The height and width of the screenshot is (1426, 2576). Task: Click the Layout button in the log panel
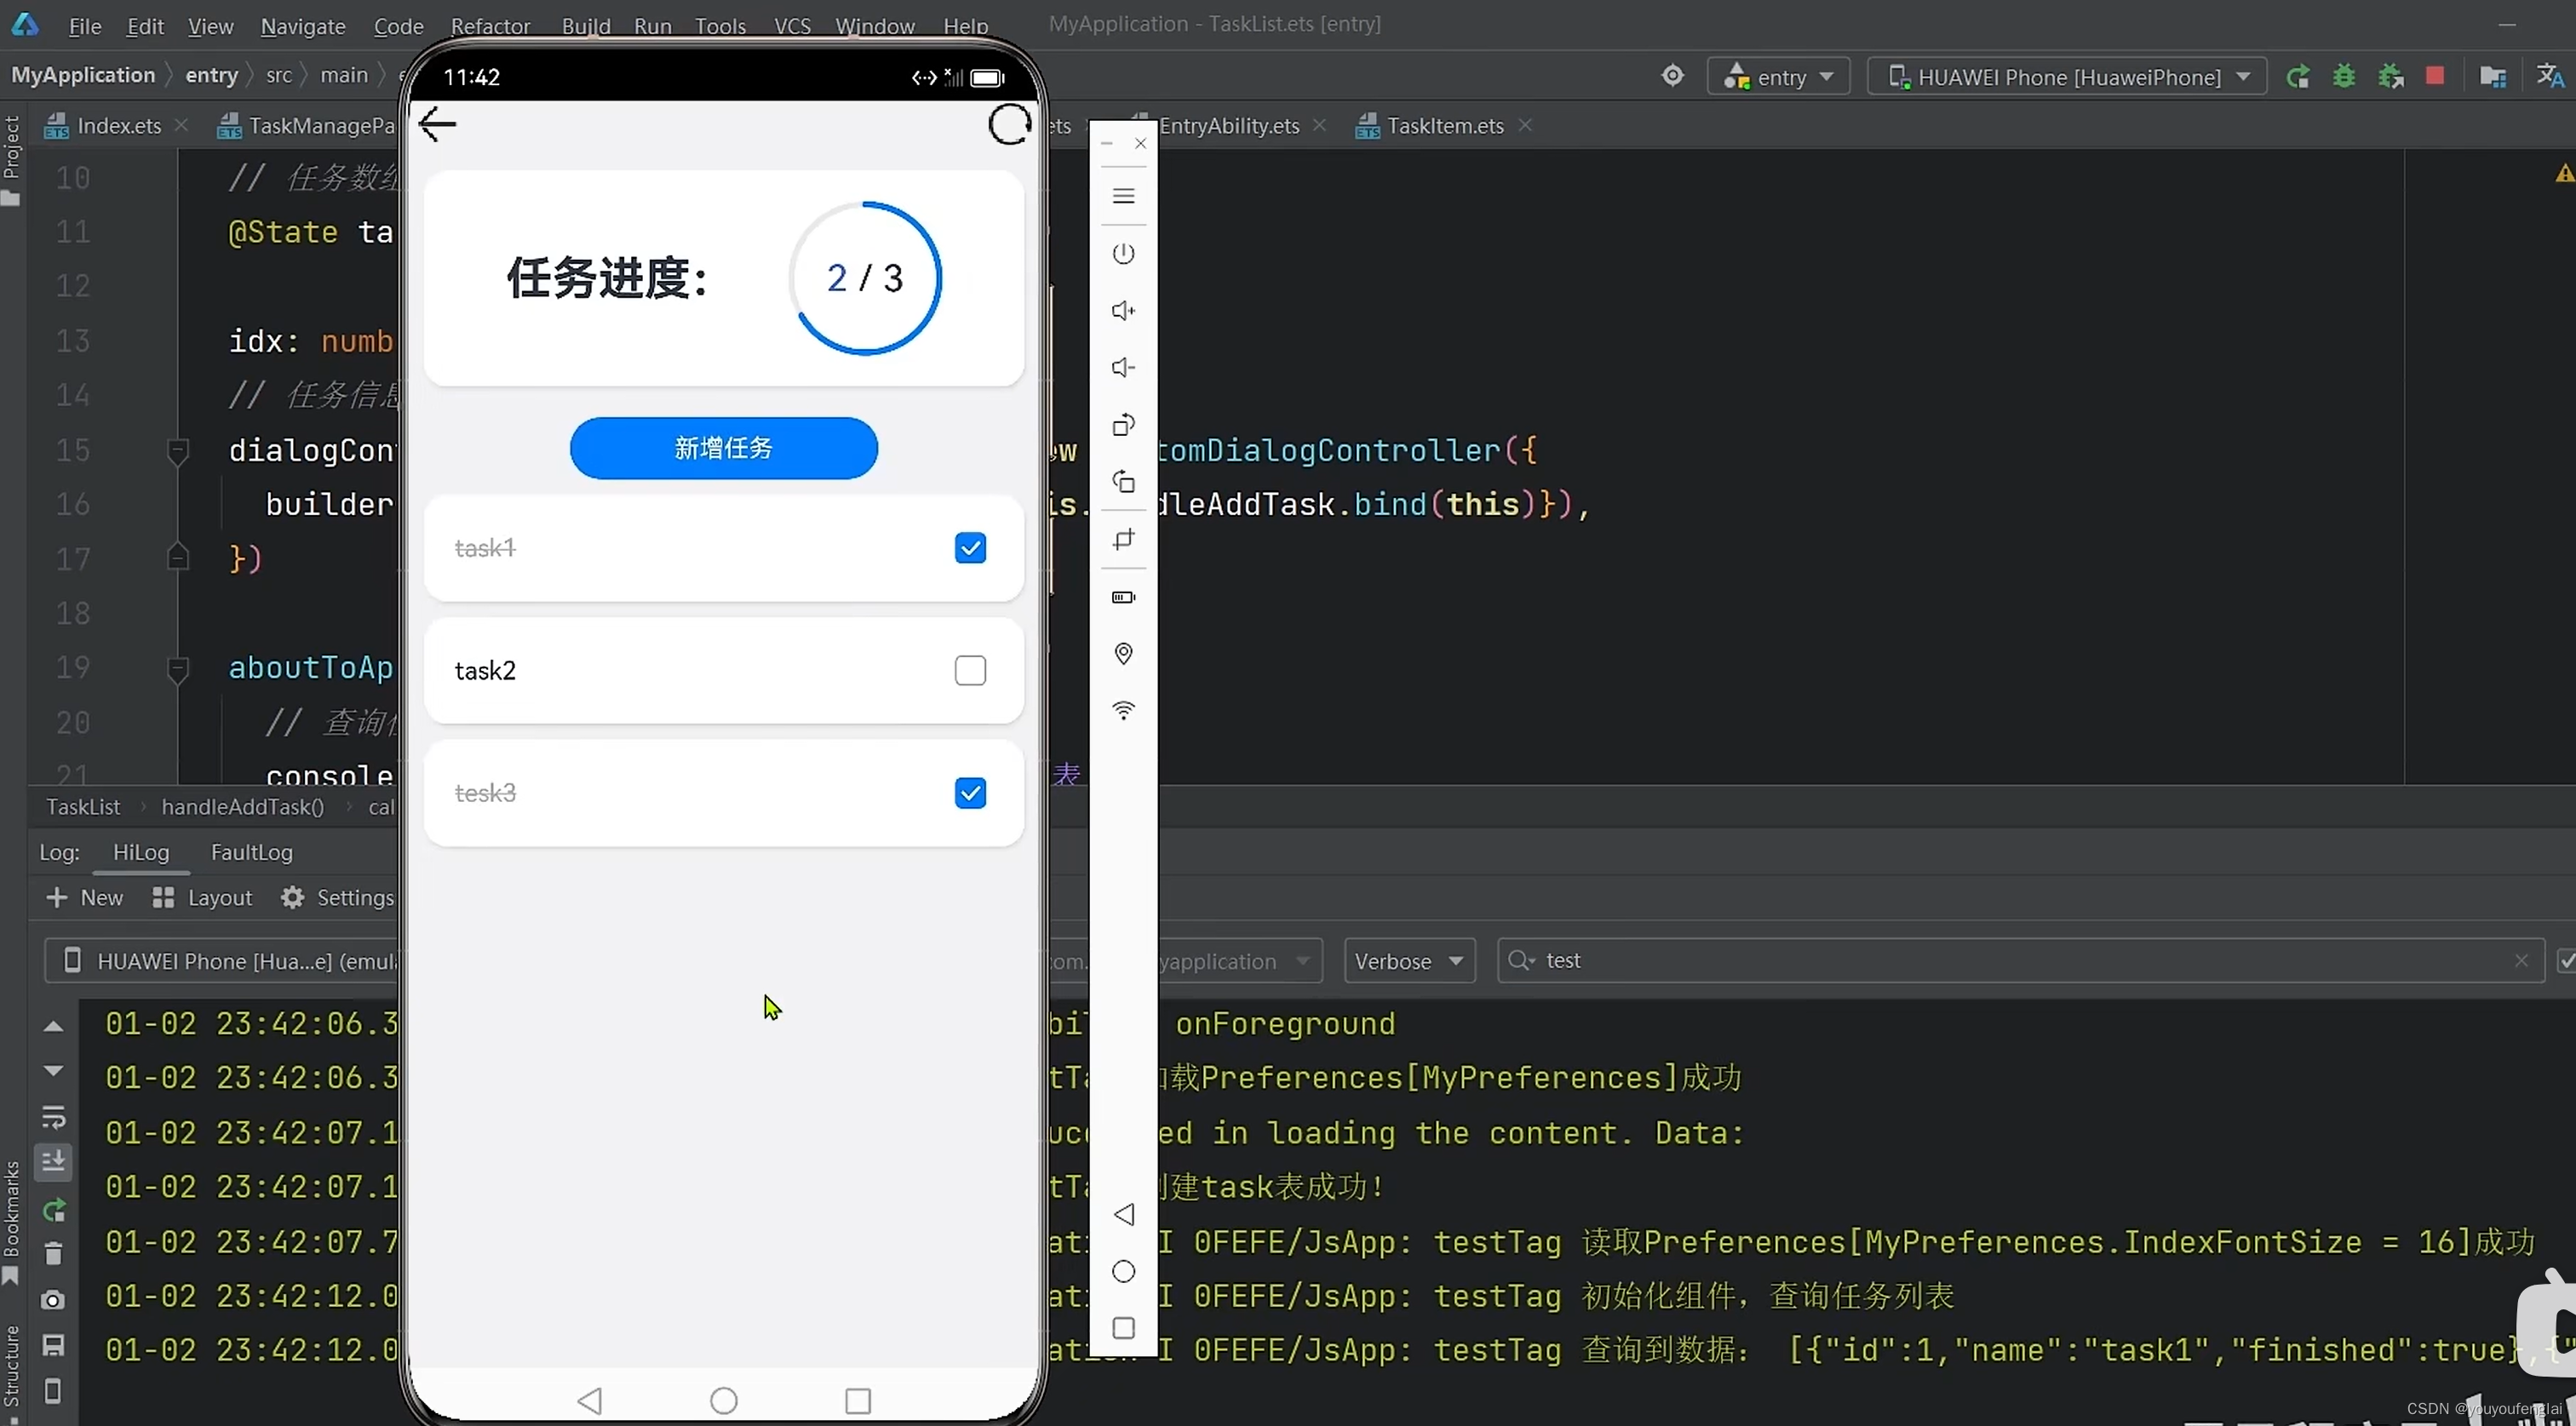[202, 898]
